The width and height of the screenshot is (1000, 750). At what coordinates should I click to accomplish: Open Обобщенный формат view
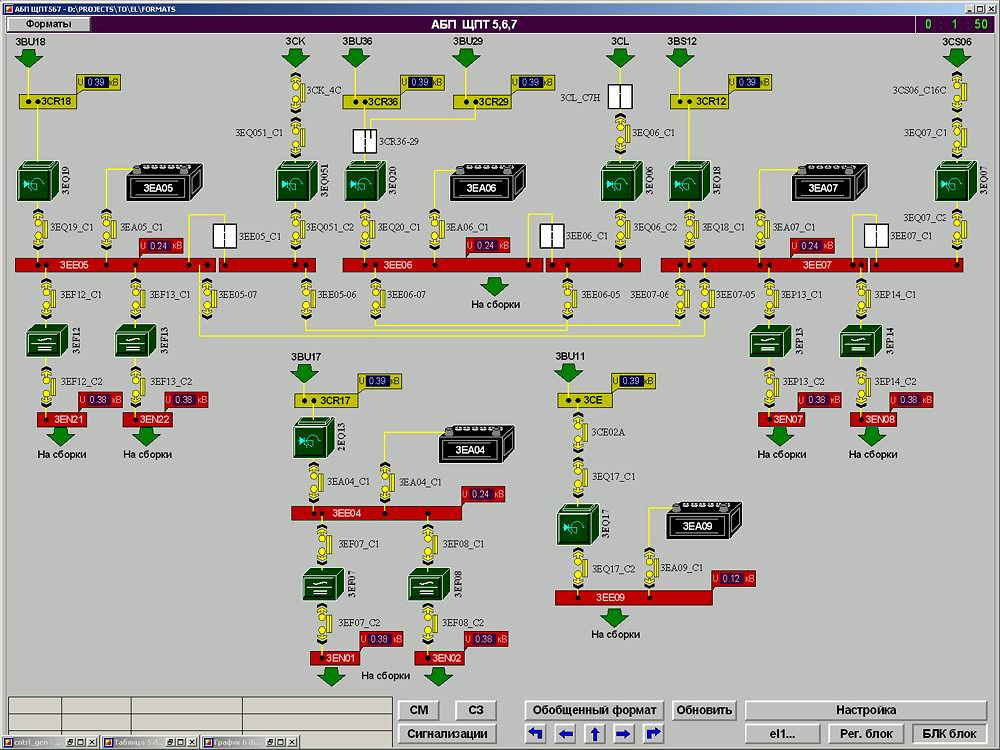tap(594, 710)
